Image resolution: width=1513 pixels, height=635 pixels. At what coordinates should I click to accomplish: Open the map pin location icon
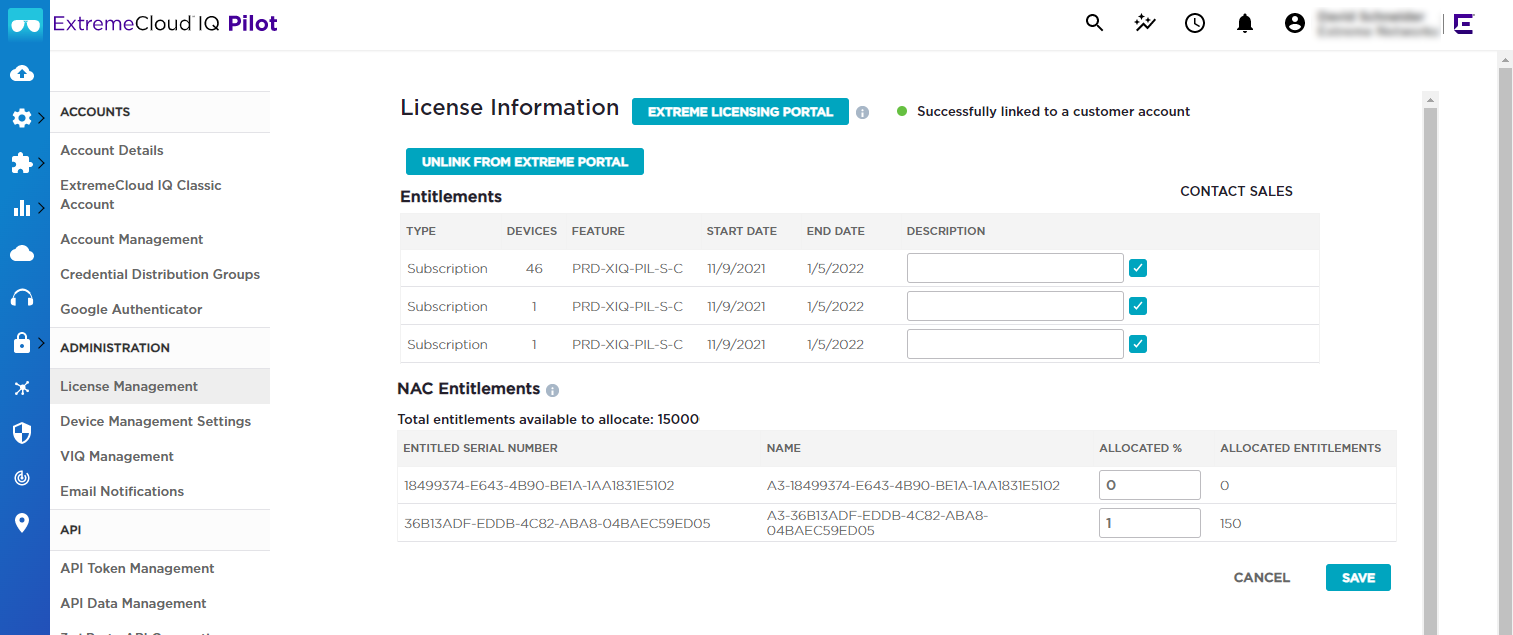(22, 523)
